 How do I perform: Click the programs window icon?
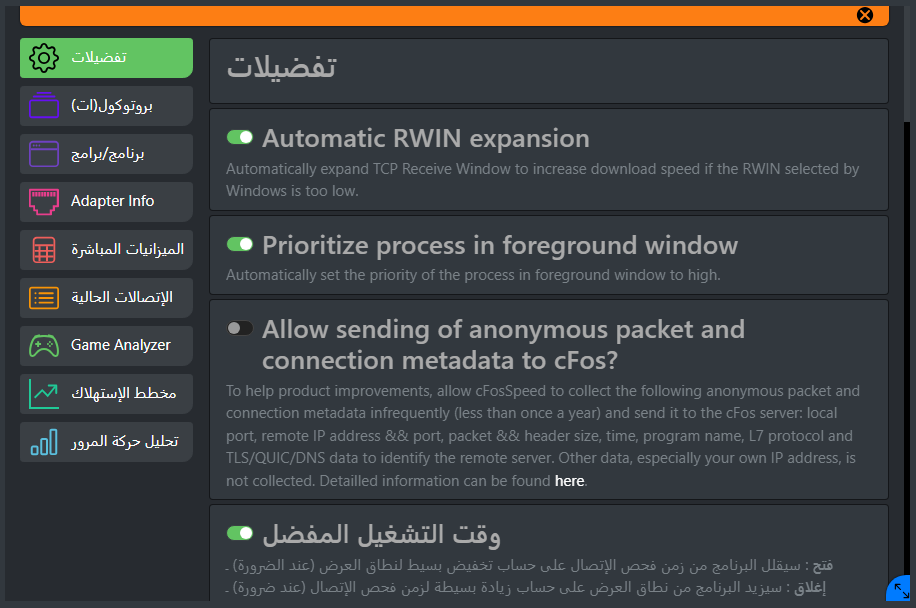click(44, 154)
